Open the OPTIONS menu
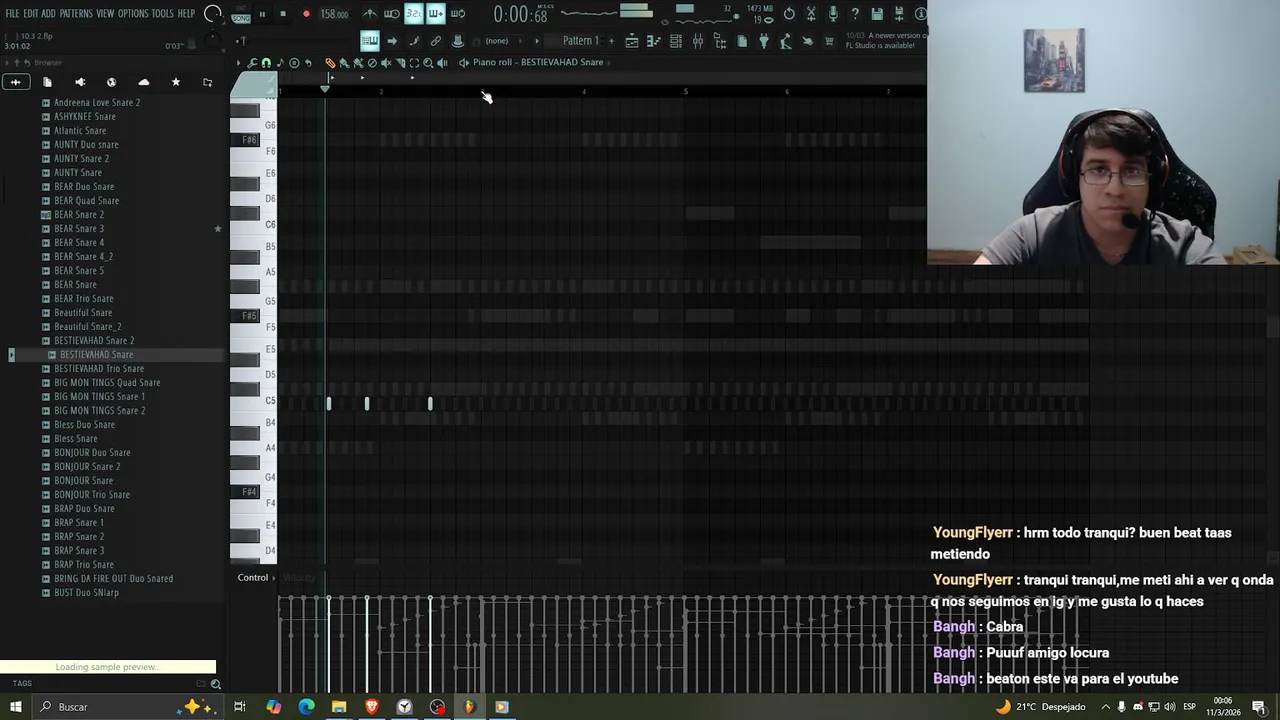The image size is (1280, 720). coord(133,14)
